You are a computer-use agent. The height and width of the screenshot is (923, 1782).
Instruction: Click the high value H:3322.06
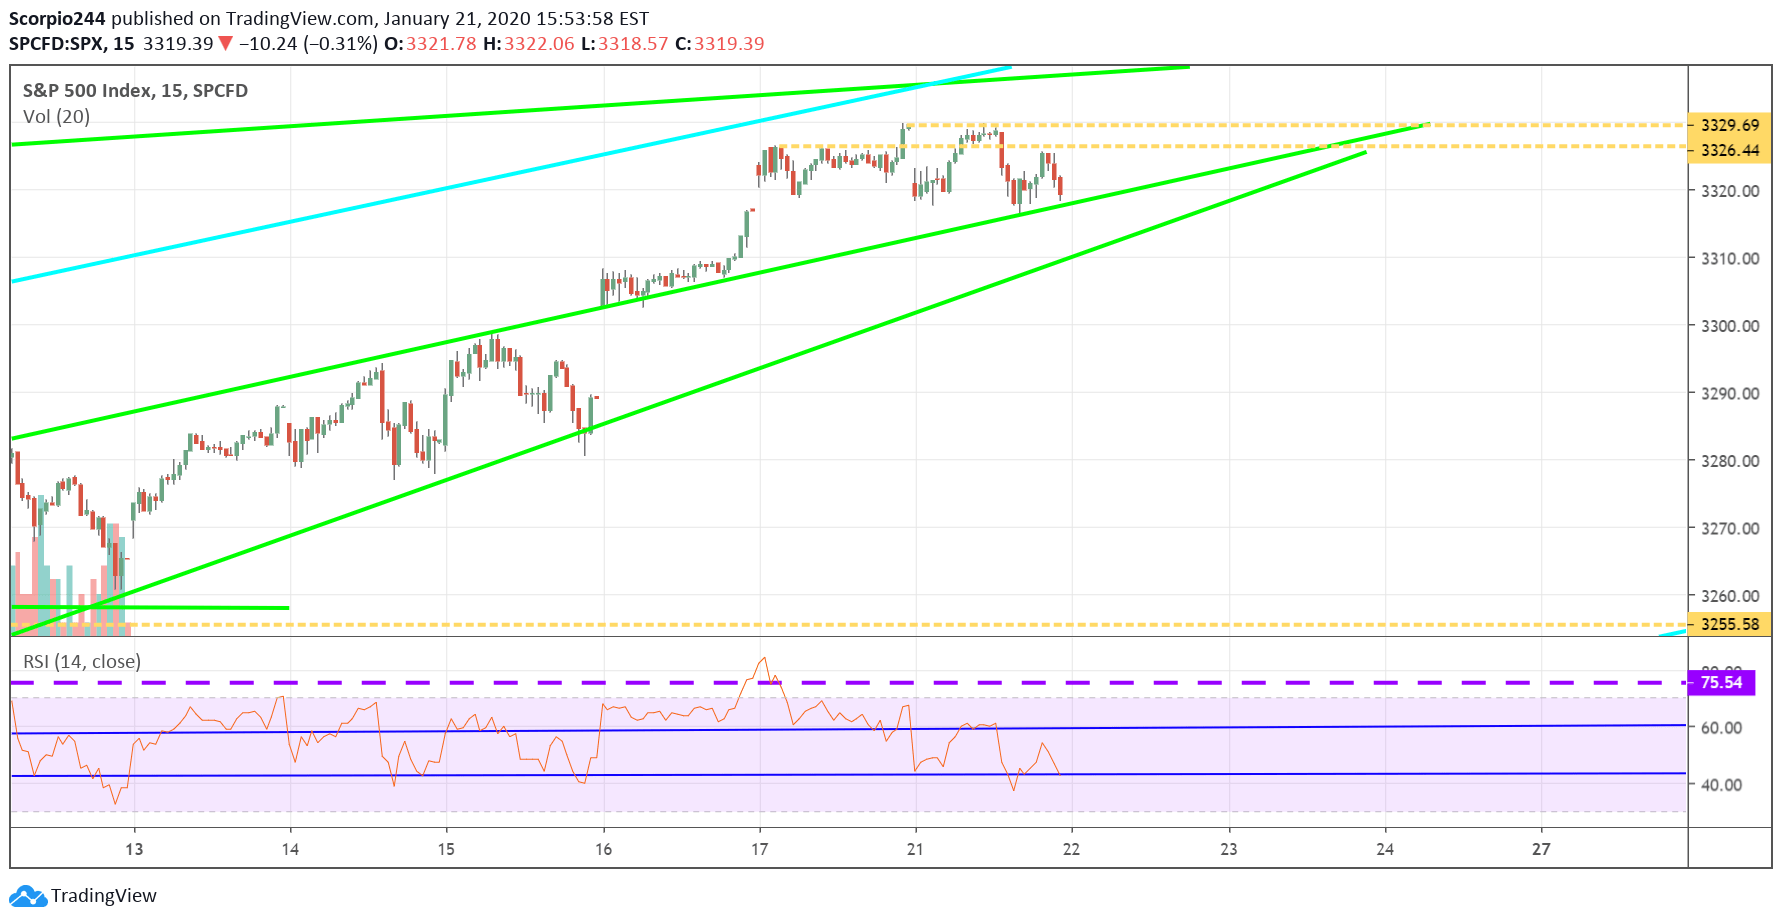tap(529, 44)
